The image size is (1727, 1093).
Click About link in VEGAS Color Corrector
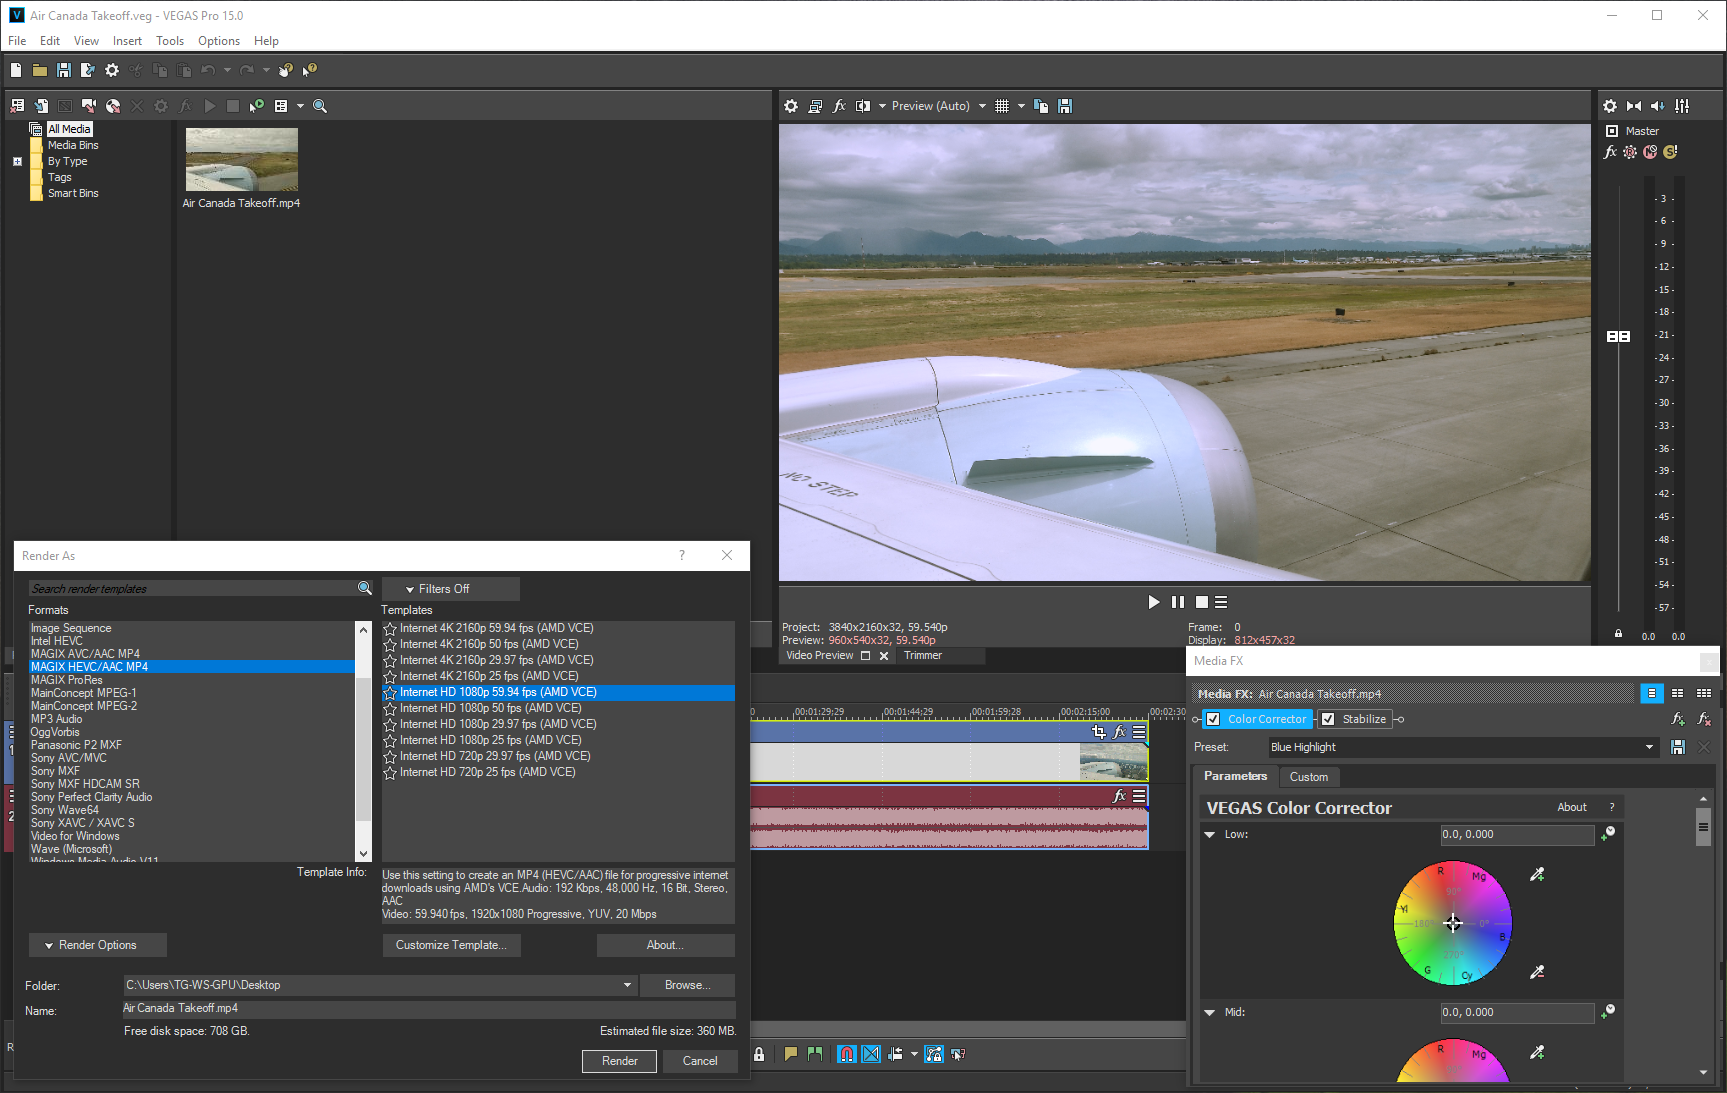1572,807
